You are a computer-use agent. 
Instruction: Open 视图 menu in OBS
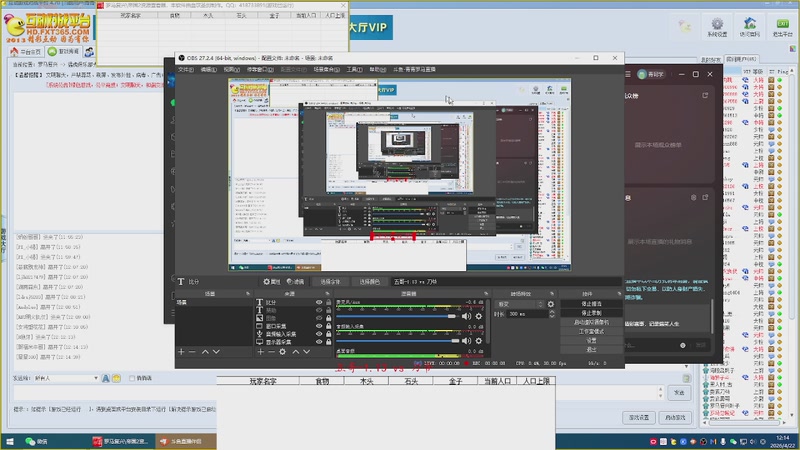click(x=231, y=69)
